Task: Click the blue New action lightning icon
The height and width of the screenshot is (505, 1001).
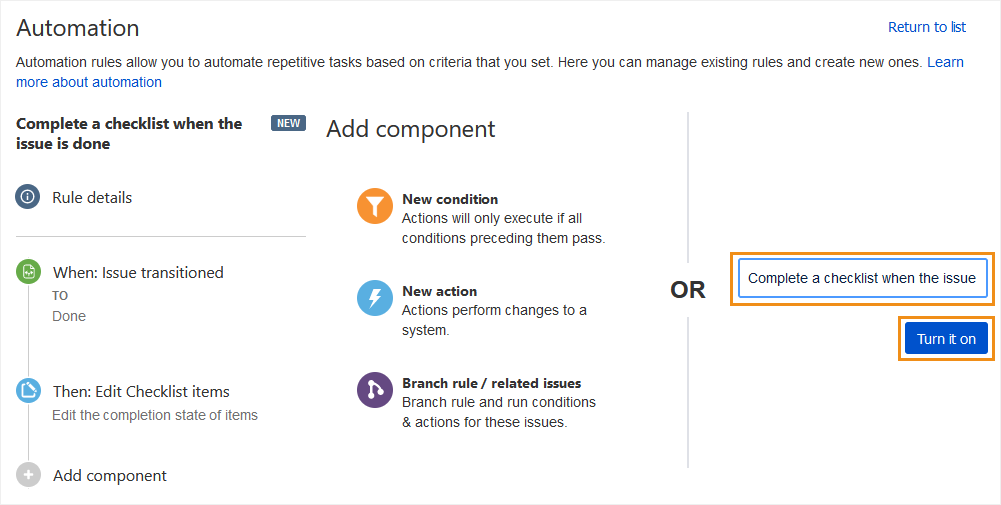Action: click(x=375, y=298)
